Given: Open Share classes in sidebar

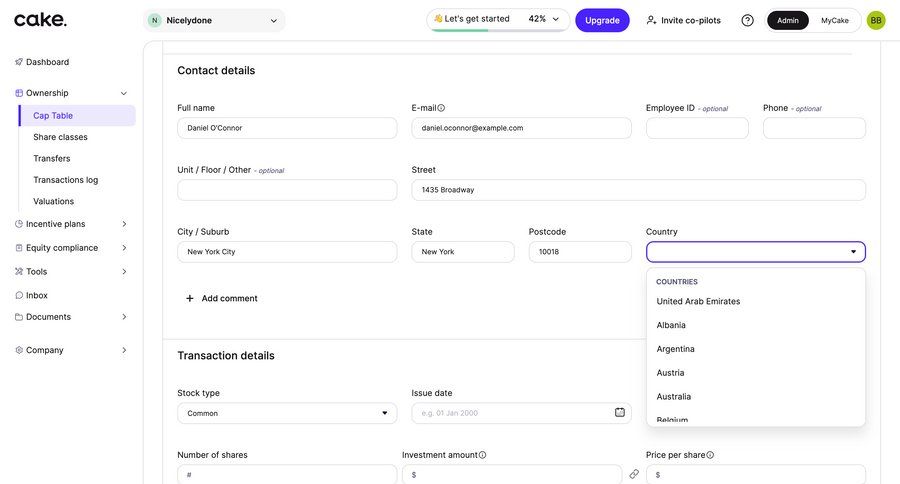Looking at the screenshot, I should (60, 137).
